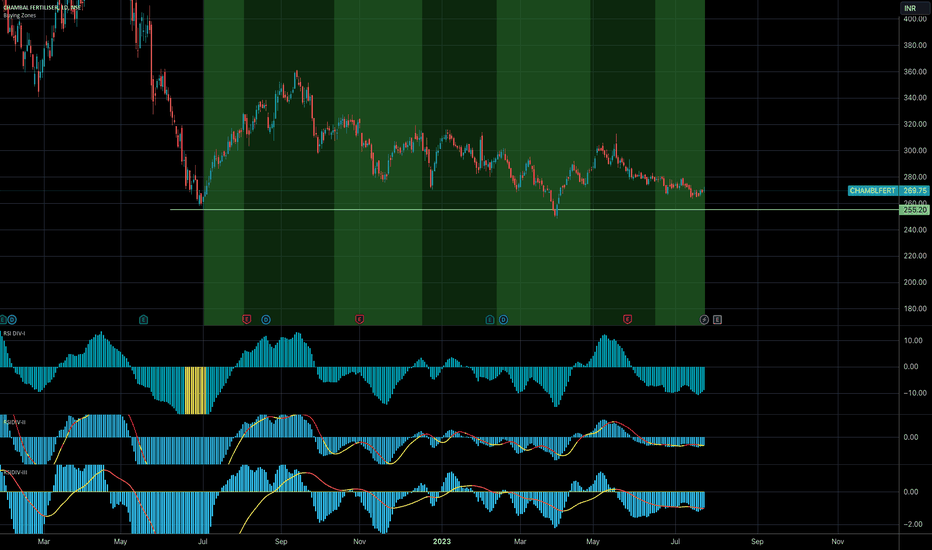This screenshot has height=550, width=932.
Task: Click the yellow highlighted RSI DIV-I bars
Action: coord(196,390)
